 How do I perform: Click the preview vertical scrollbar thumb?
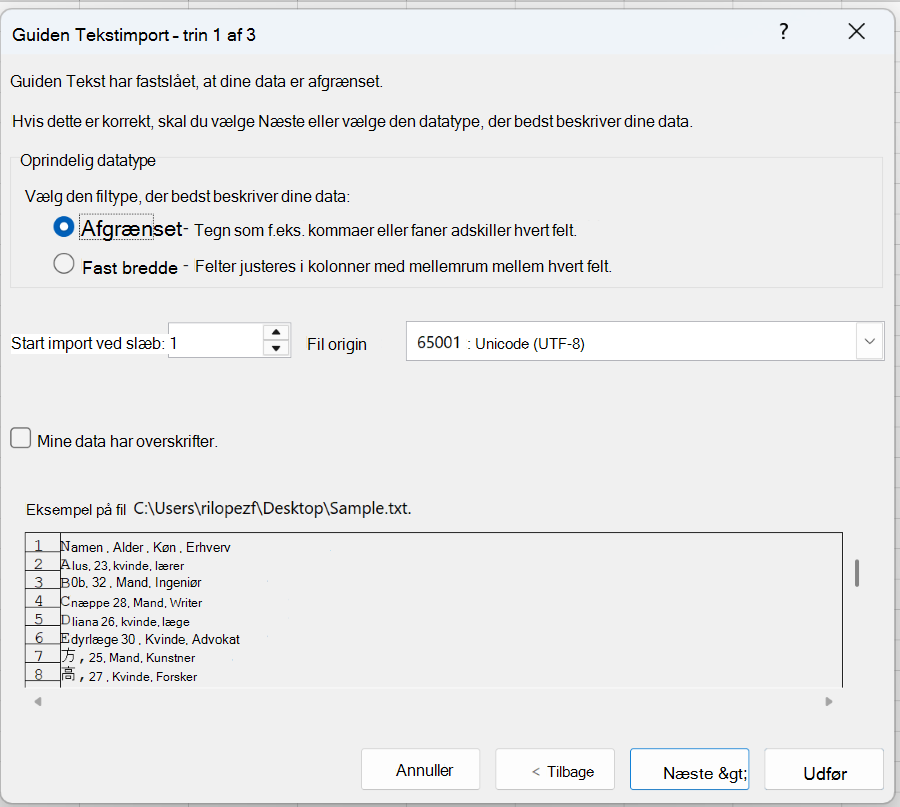[x=857, y=573]
